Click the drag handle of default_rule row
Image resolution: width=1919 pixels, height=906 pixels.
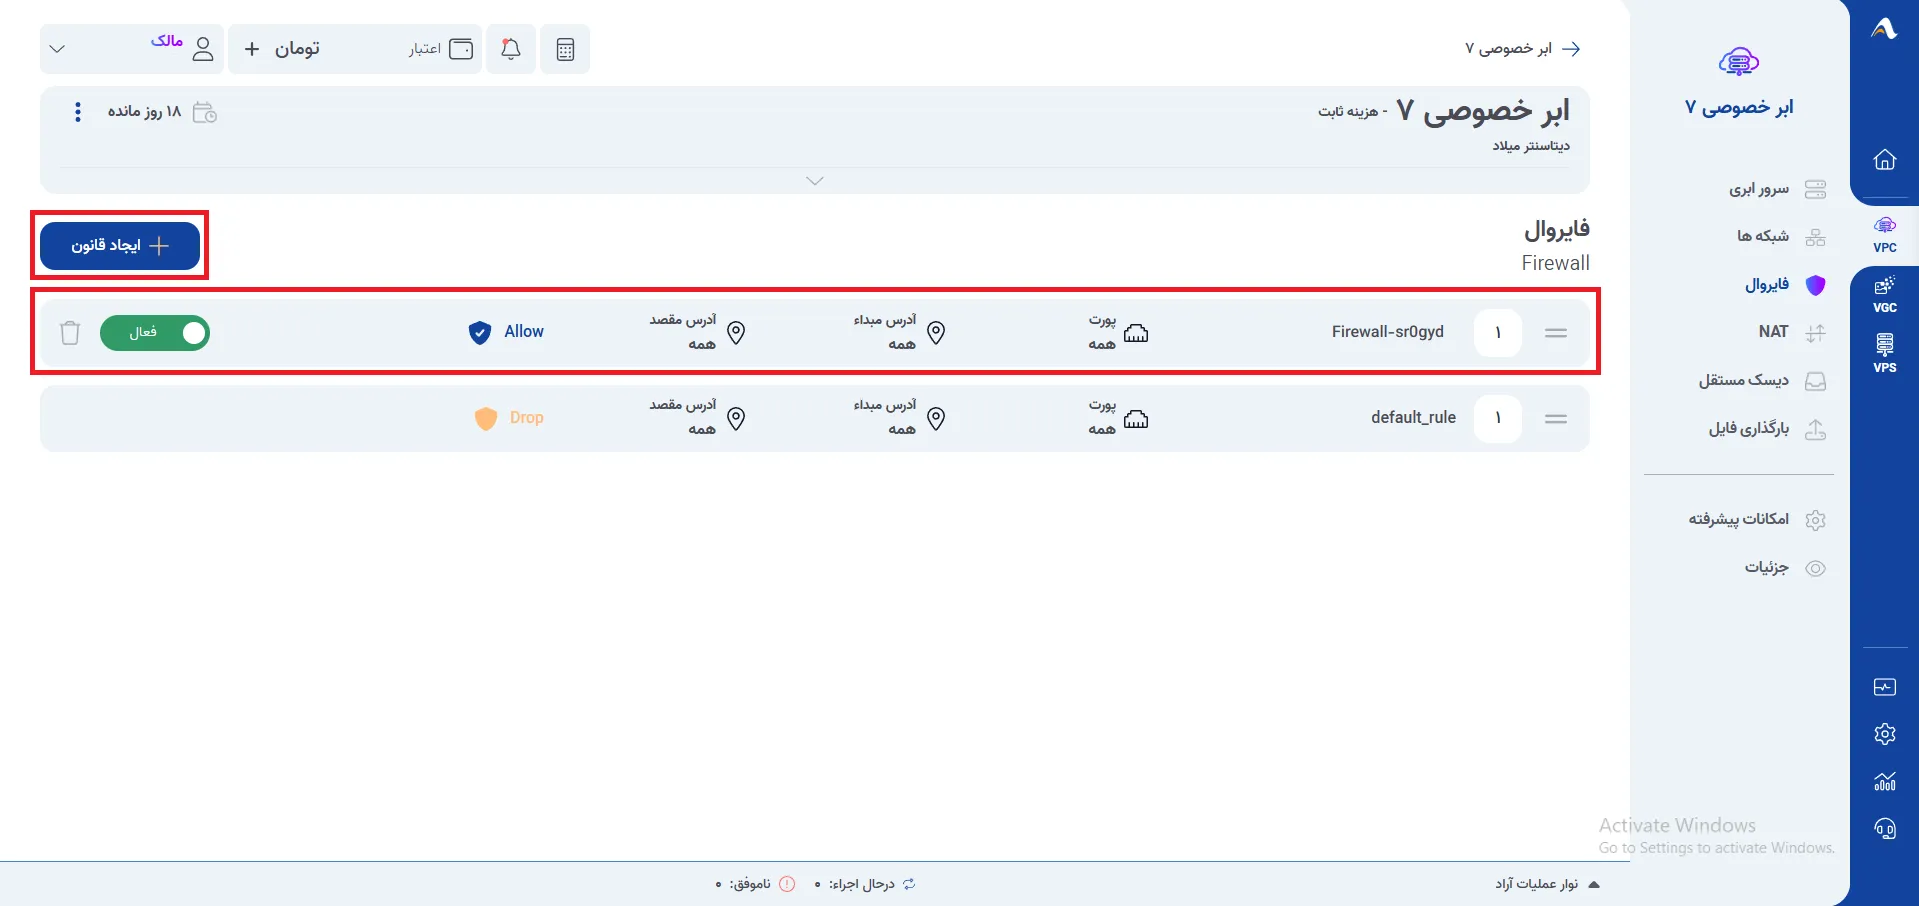pos(1556,419)
